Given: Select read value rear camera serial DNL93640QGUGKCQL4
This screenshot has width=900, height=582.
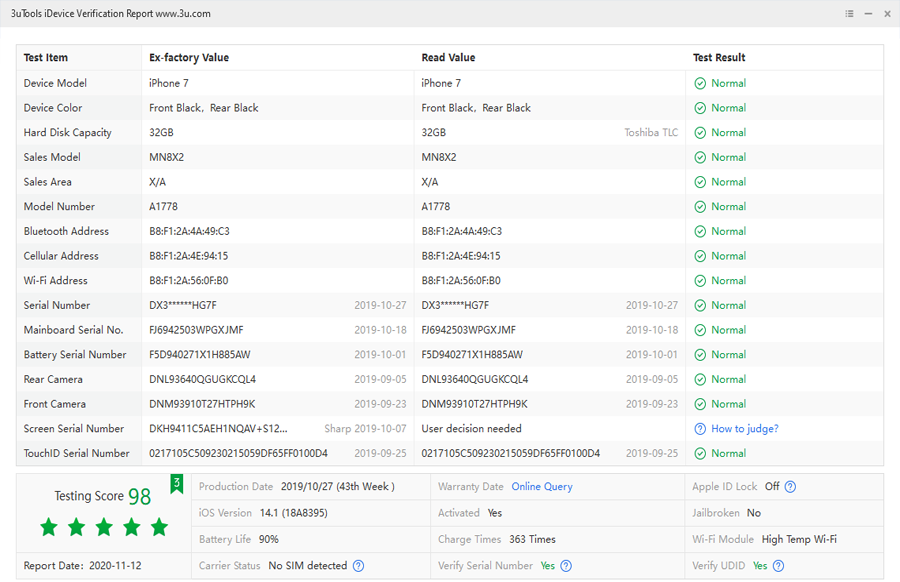Looking at the screenshot, I should 475,379.
